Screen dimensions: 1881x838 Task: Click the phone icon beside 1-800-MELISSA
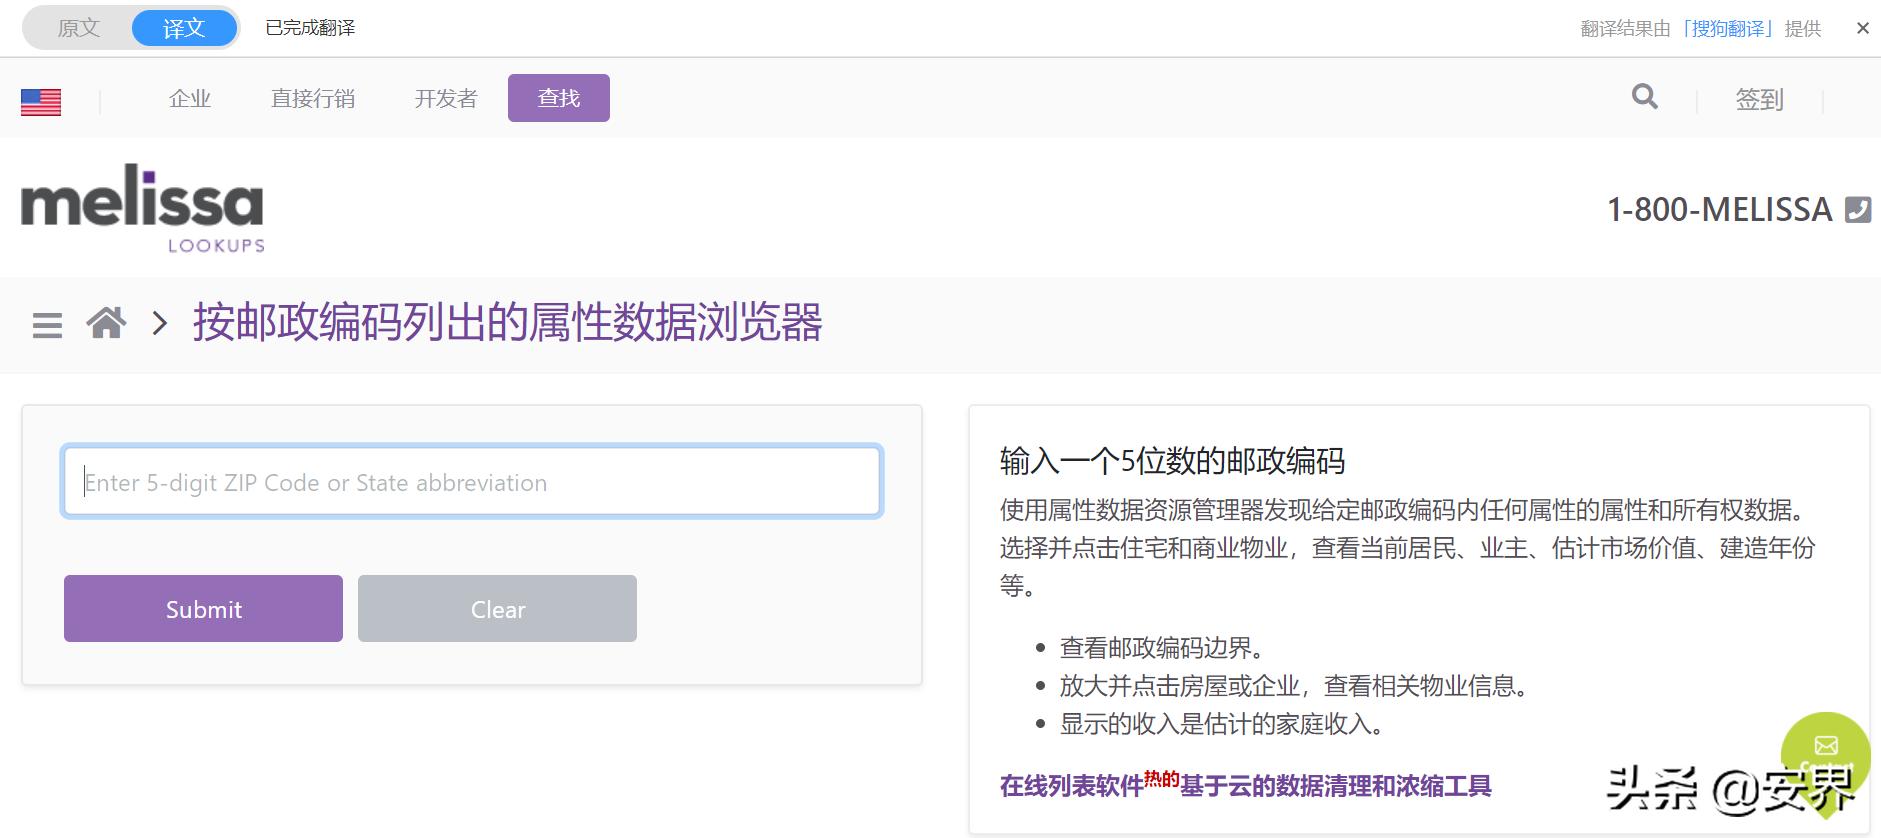click(x=1858, y=209)
